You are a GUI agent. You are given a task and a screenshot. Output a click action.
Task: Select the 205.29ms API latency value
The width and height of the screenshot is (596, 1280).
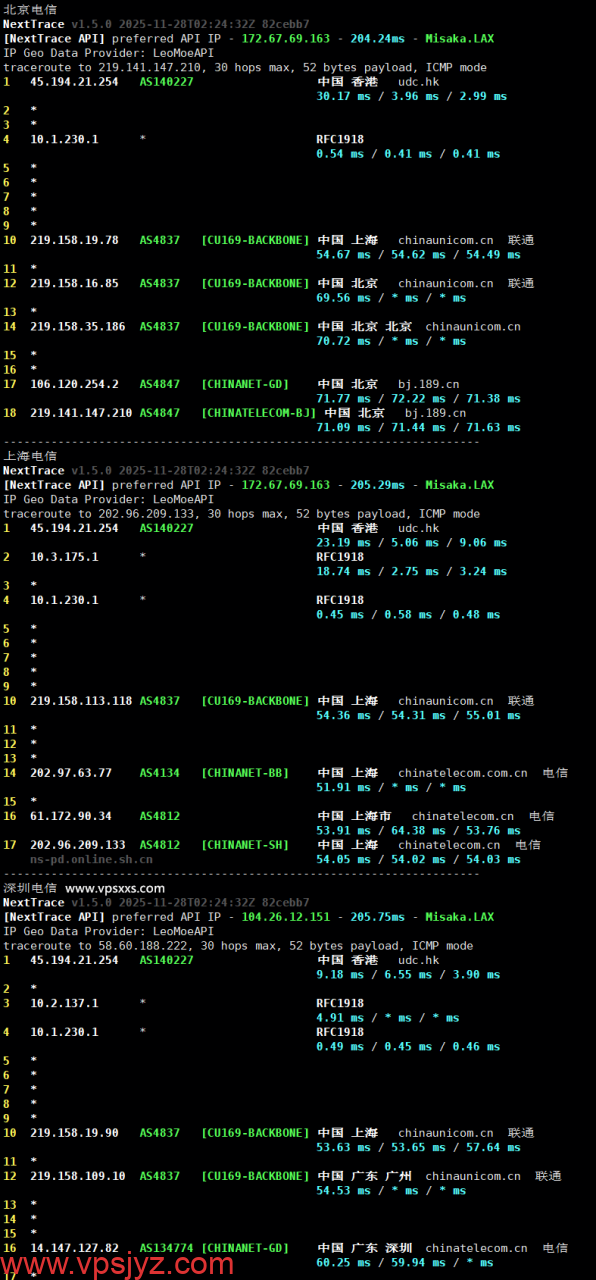[378, 485]
